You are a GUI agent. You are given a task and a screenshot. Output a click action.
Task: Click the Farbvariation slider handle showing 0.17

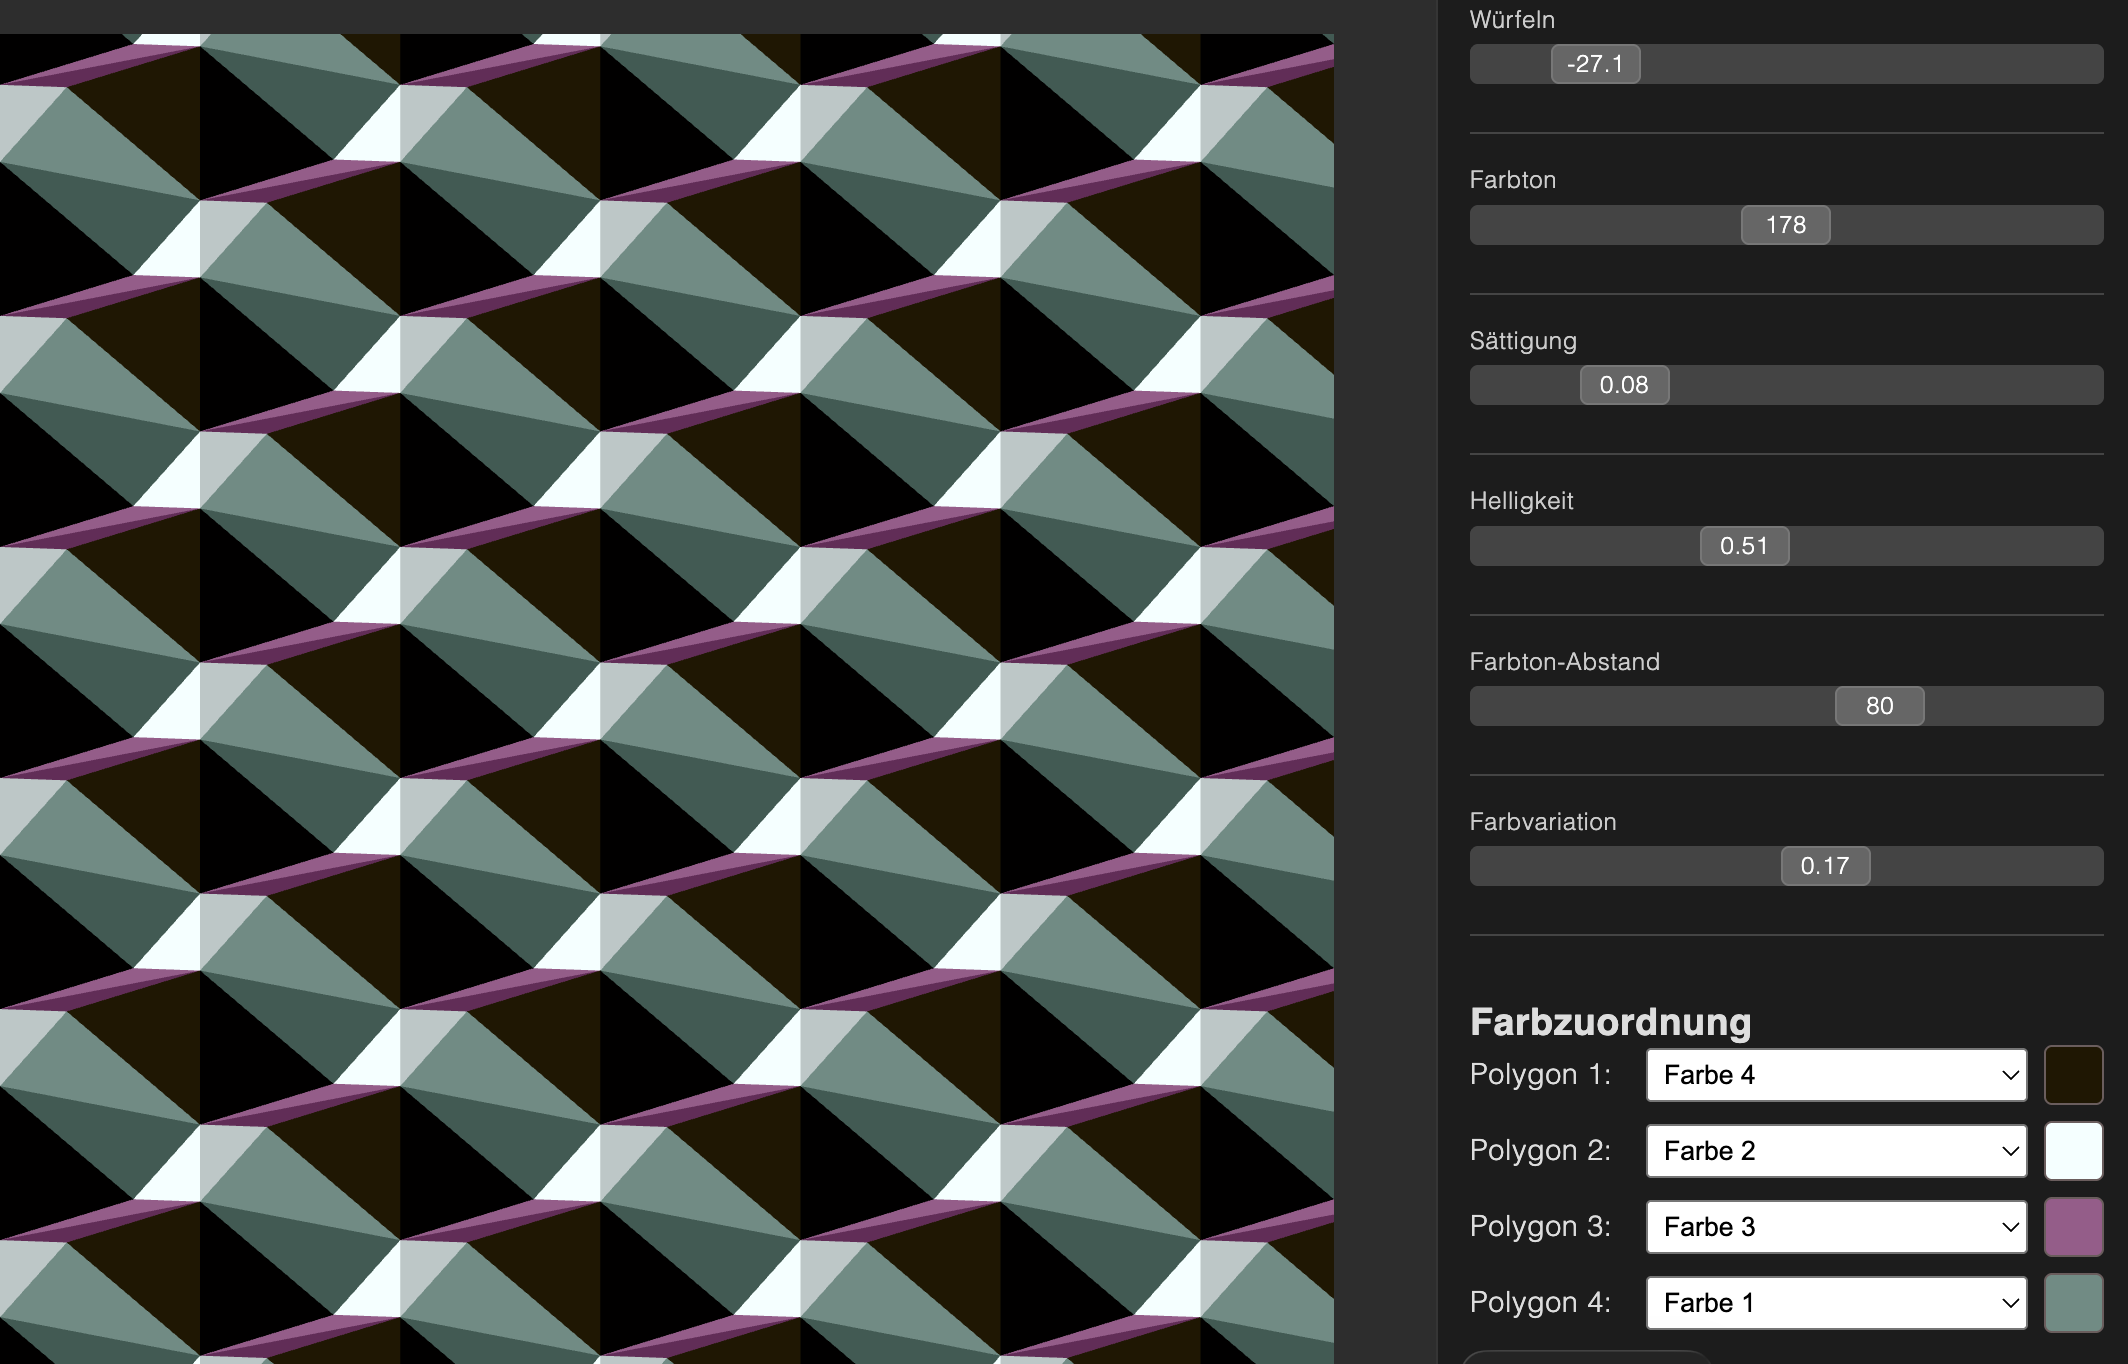(1825, 866)
